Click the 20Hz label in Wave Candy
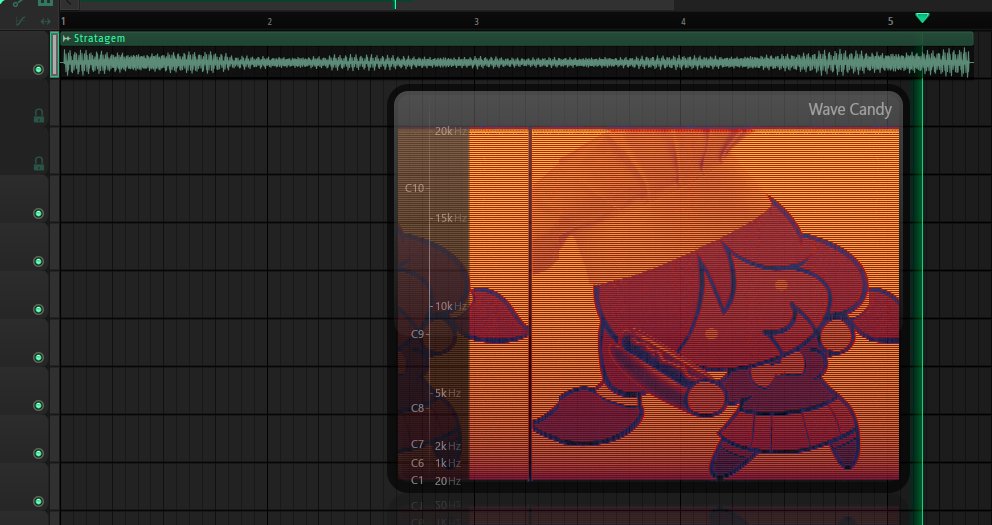992x525 pixels. (x=448, y=481)
